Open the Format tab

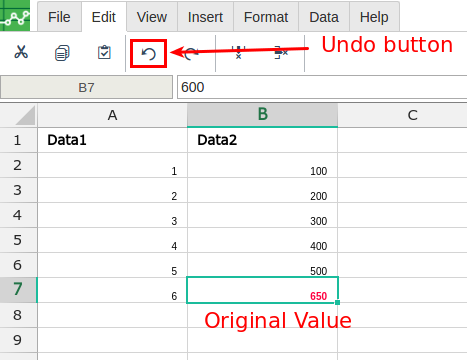pyautogui.click(x=266, y=17)
